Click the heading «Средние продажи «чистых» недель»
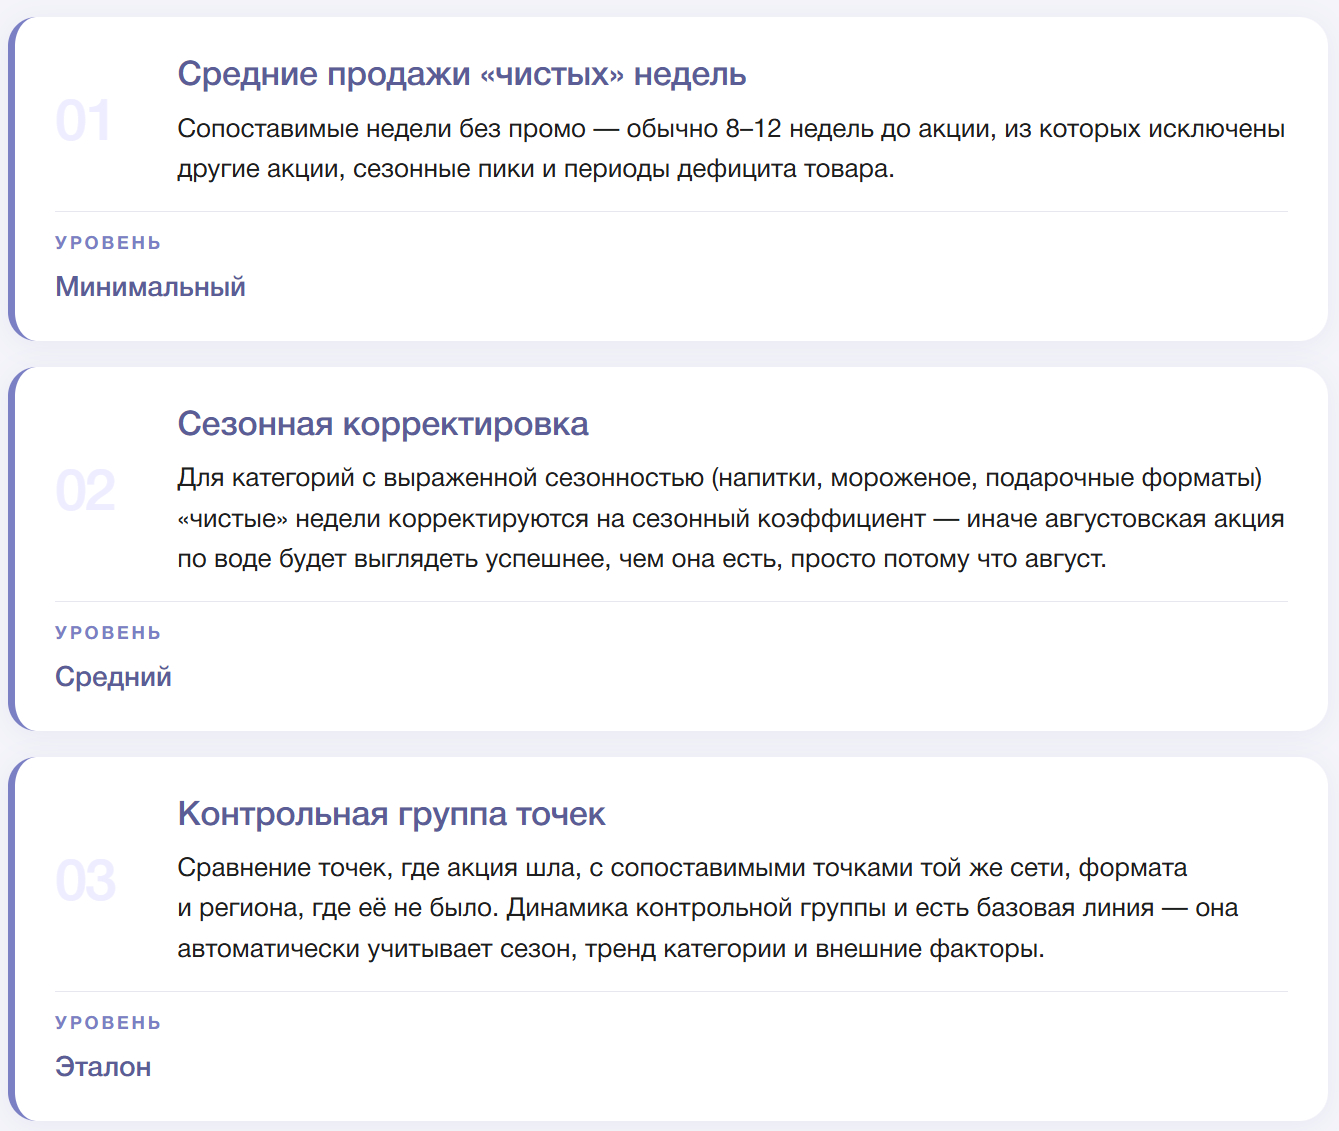The height and width of the screenshot is (1131, 1339). (x=462, y=75)
